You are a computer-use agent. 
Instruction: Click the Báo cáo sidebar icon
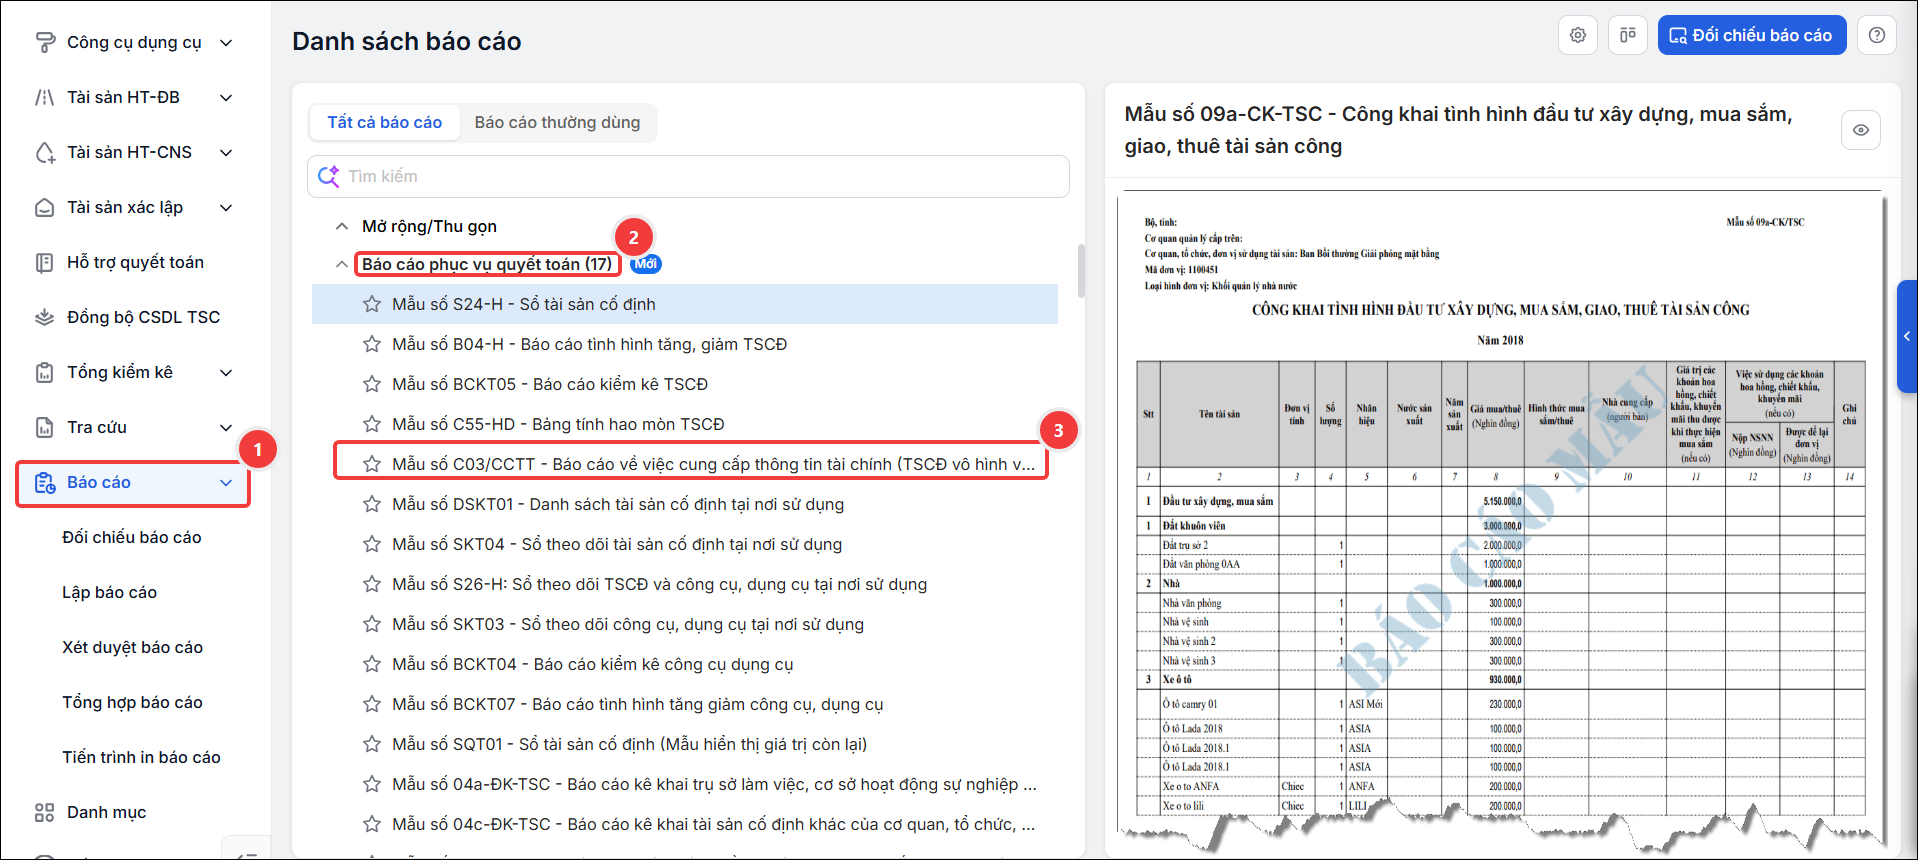pos(45,483)
